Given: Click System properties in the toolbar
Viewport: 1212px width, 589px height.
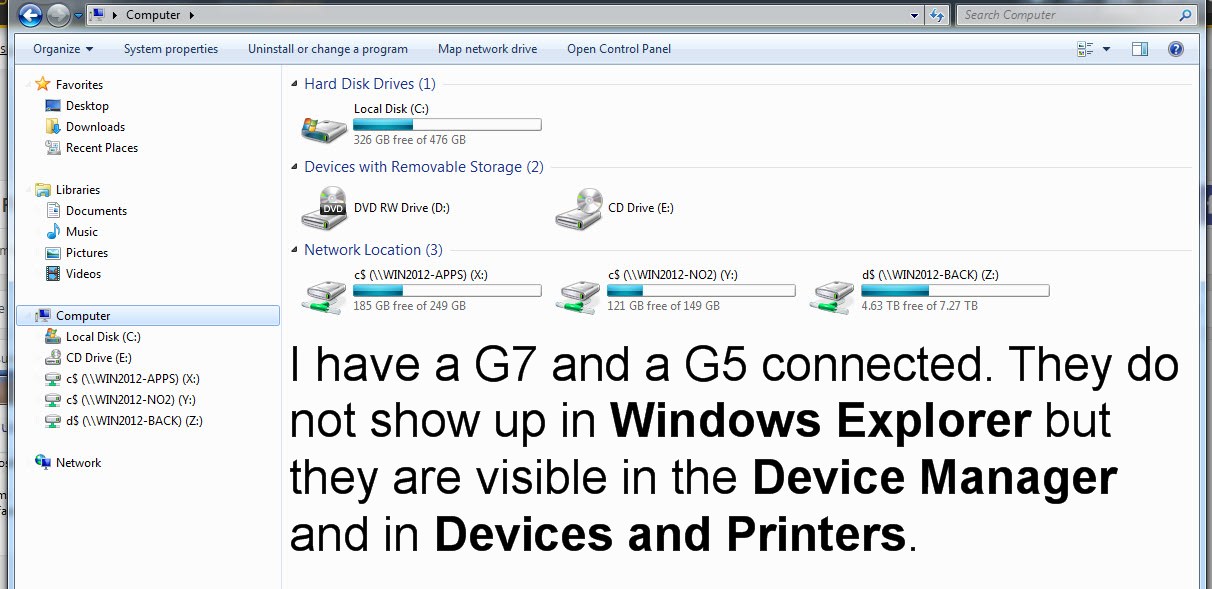Looking at the screenshot, I should pos(171,49).
